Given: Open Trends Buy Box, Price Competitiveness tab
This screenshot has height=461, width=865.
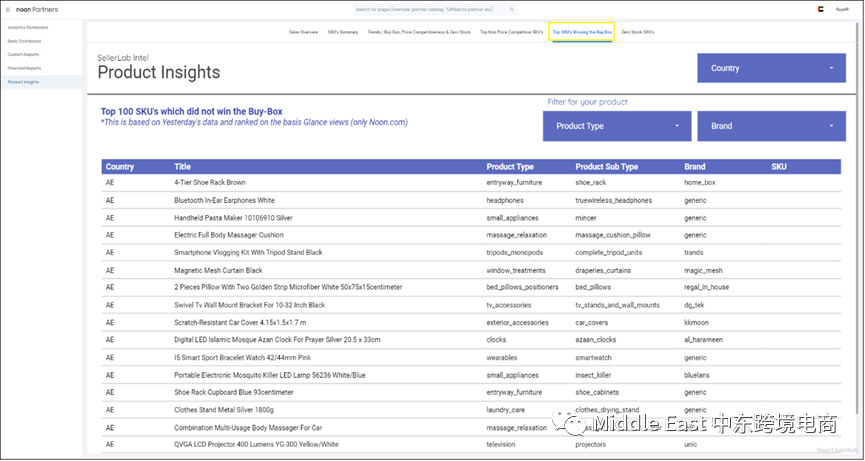Looking at the screenshot, I should tap(419, 32).
